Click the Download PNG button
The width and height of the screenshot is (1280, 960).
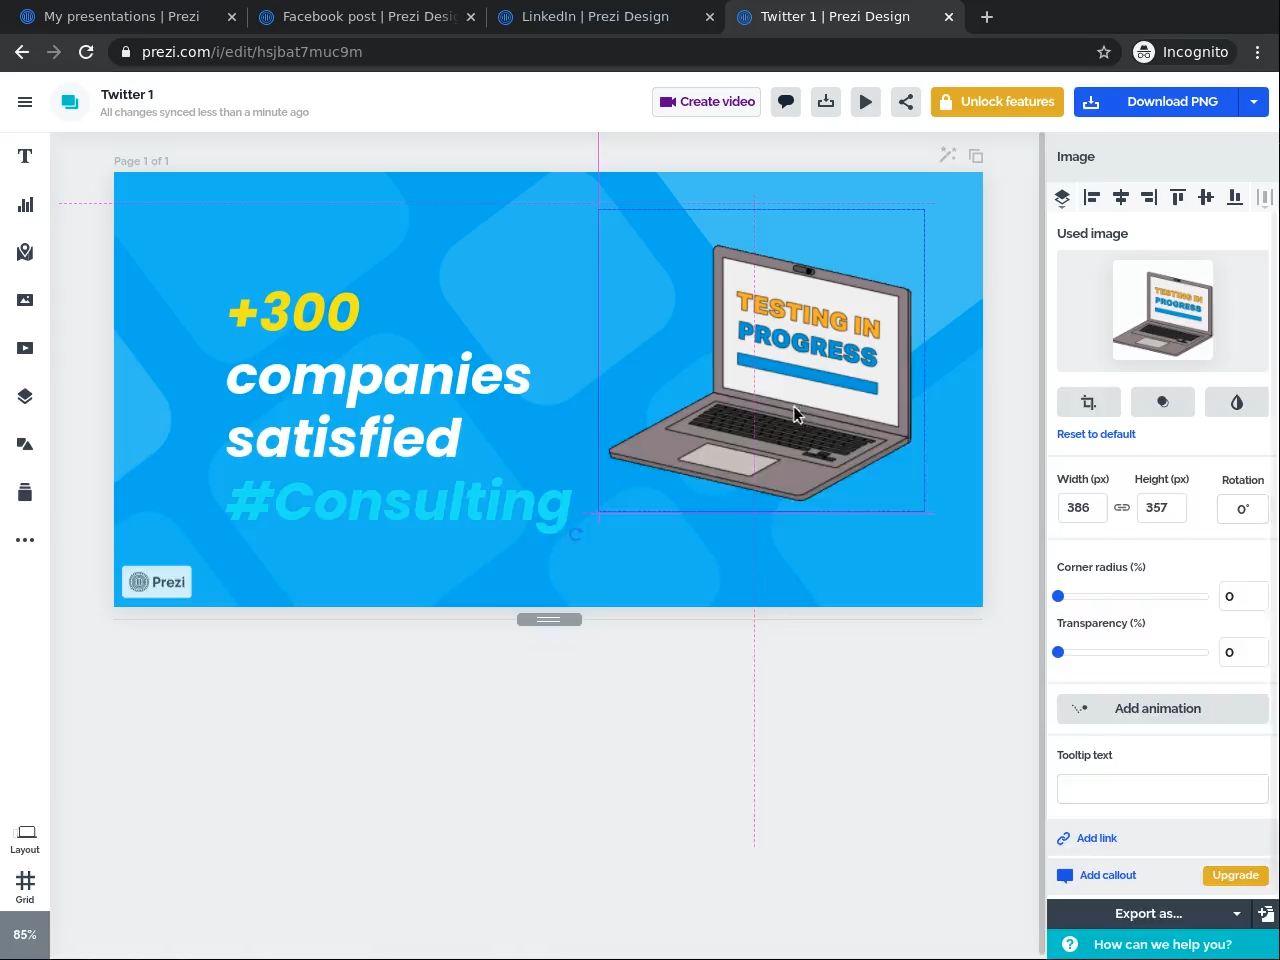1156,102
